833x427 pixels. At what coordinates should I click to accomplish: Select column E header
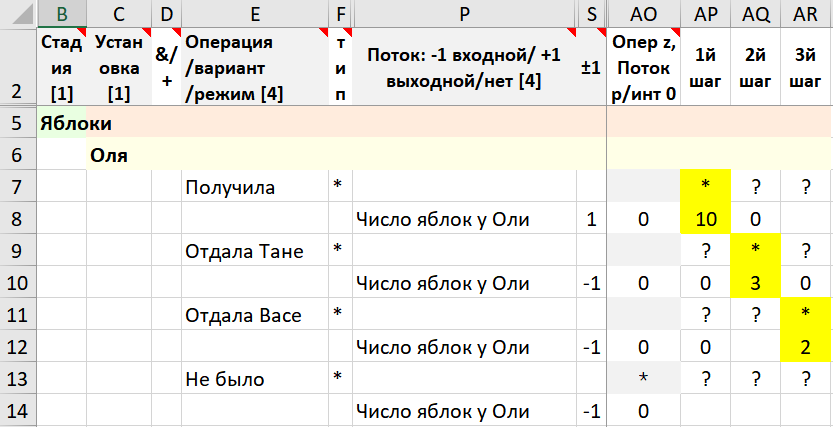pyautogui.click(x=255, y=13)
